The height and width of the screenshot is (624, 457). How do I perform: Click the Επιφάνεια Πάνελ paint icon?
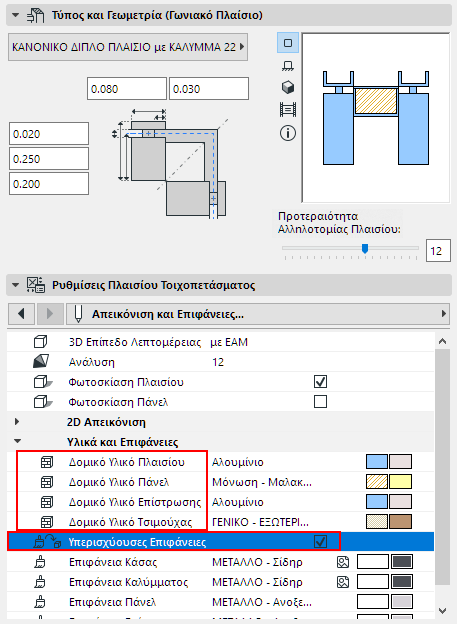40,602
